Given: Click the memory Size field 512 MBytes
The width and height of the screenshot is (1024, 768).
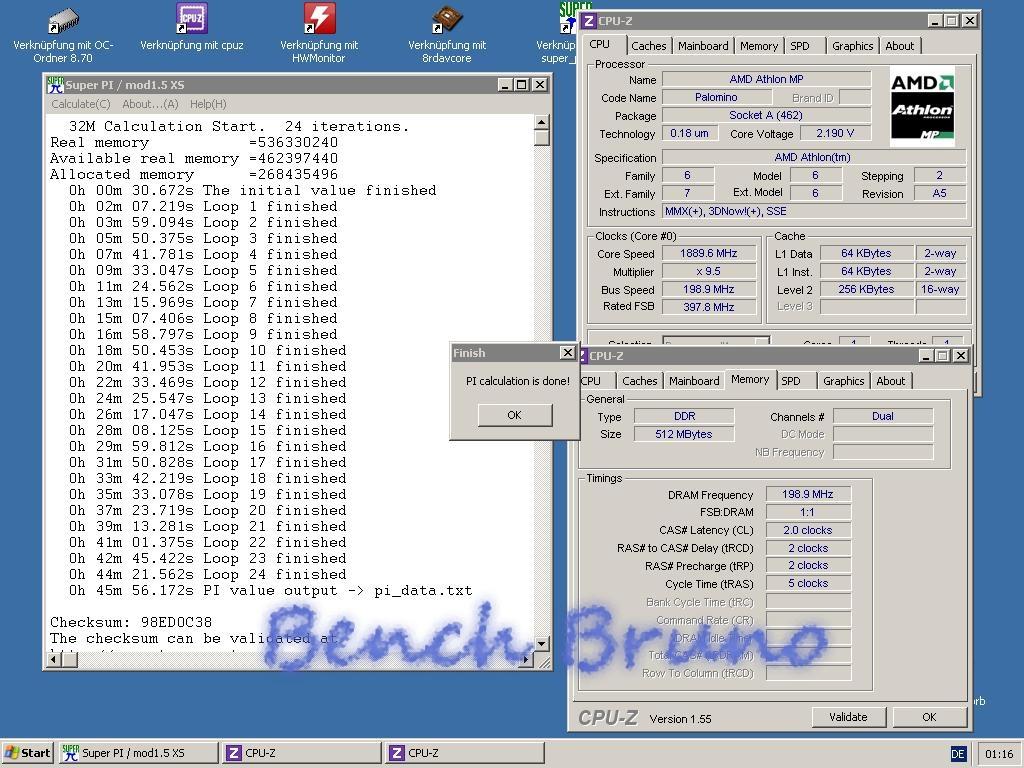Looking at the screenshot, I should (684, 434).
